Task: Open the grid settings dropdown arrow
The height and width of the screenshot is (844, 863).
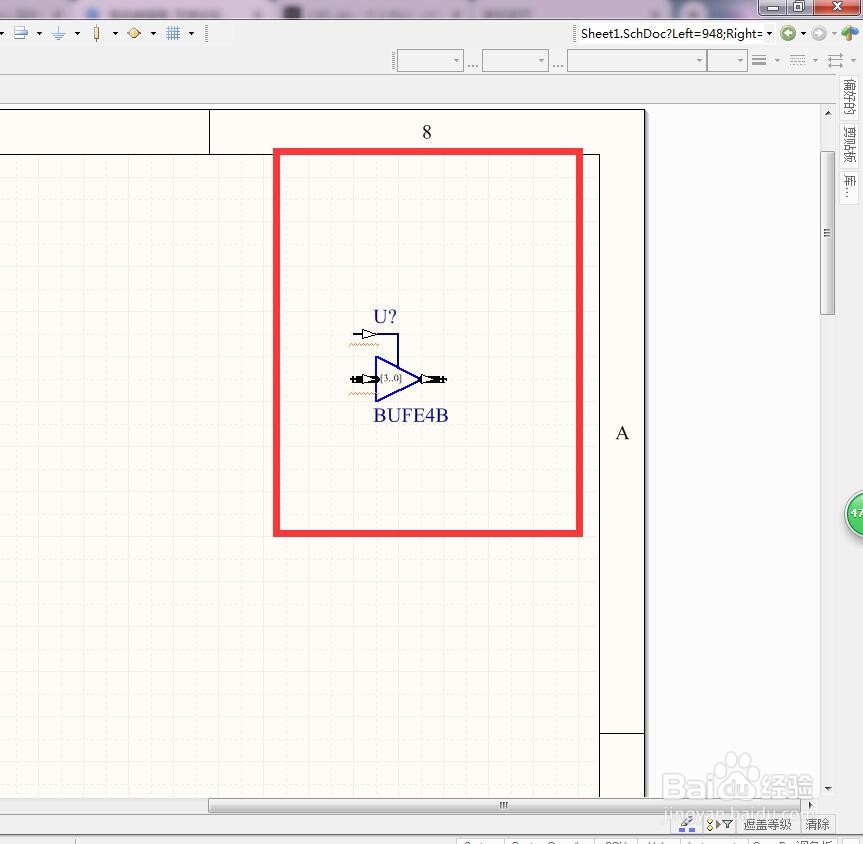Action: coord(192,34)
